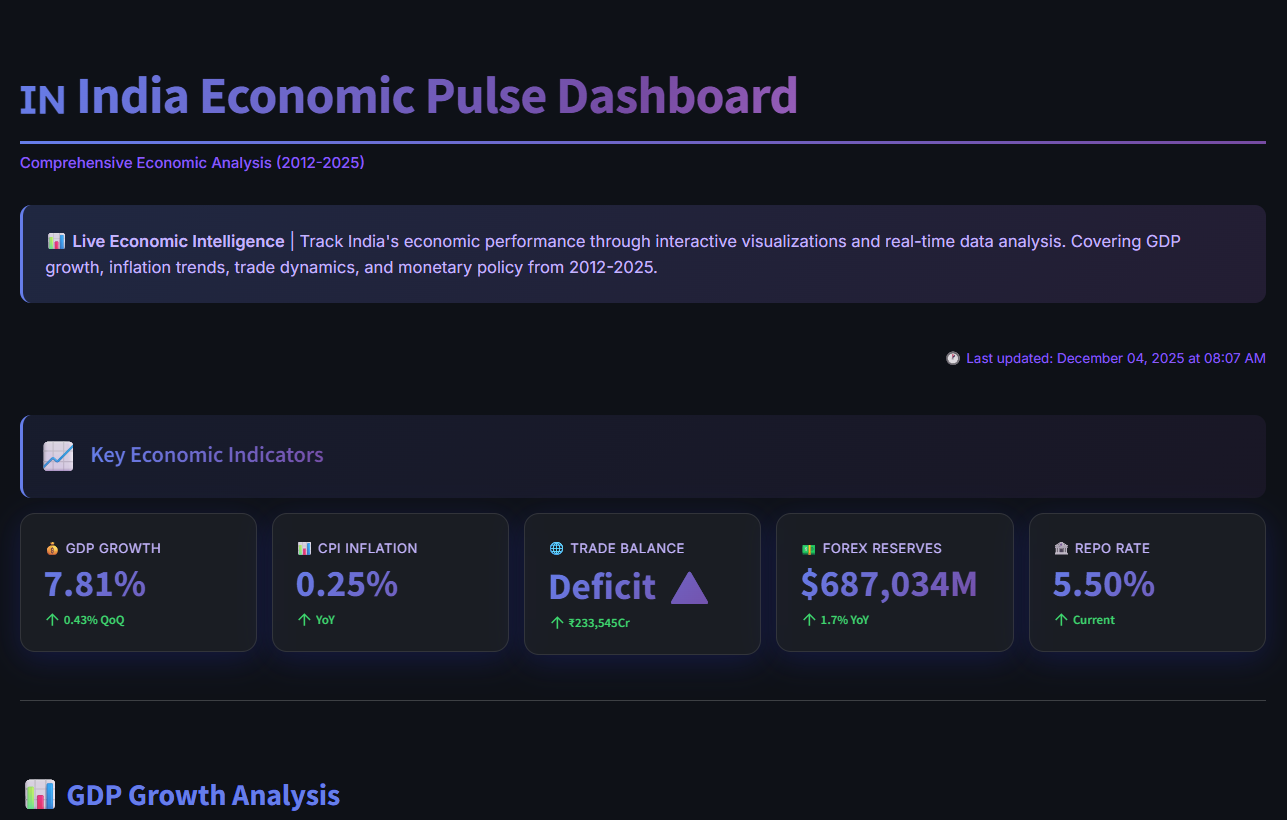The width and height of the screenshot is (1287, 820).
Task: Click the last updated December 04 link
Action: 1114,358
